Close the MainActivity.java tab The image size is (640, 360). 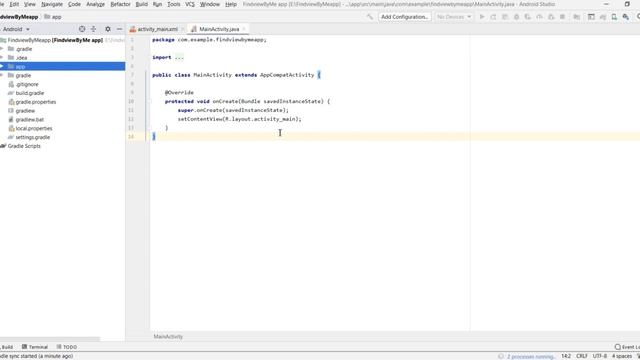[x=244, y=29]
